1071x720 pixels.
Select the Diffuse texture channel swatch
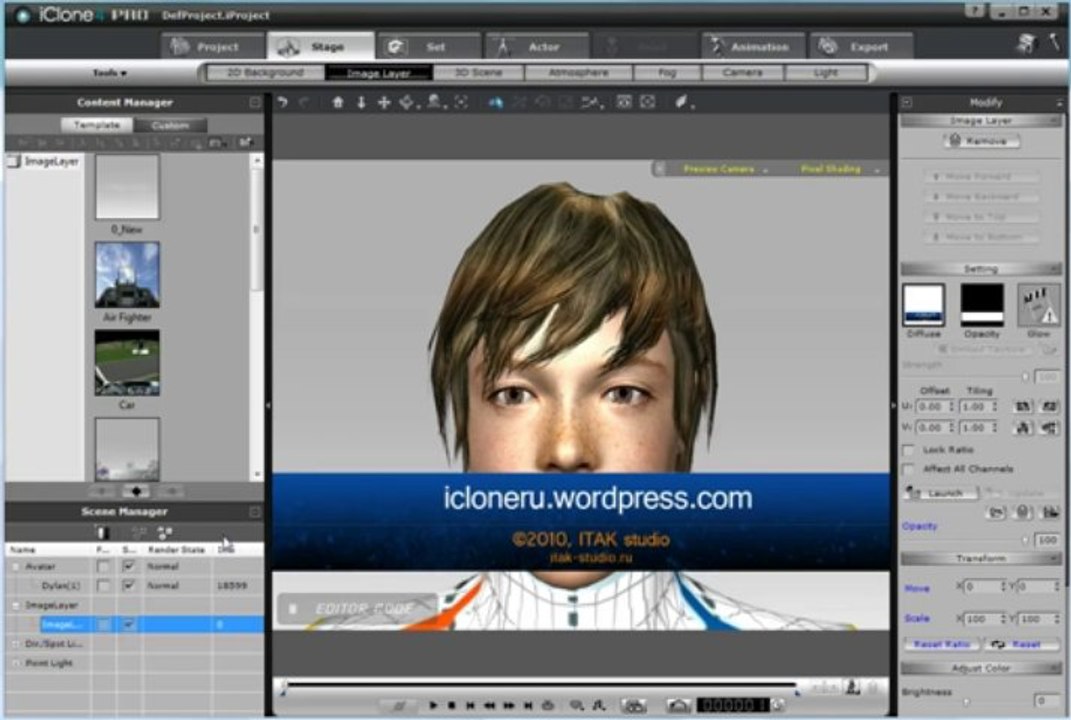pyautogui.click(x=923, y=305)
